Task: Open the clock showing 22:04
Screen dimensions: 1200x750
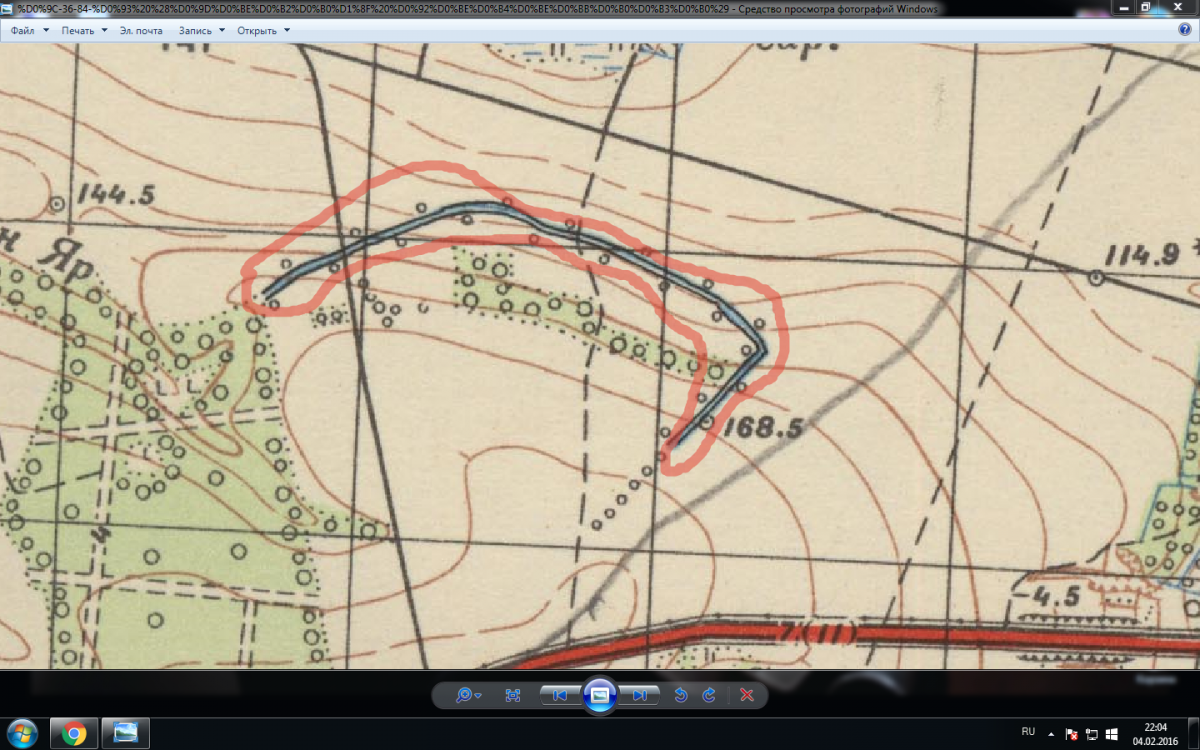Action: 1154,733
